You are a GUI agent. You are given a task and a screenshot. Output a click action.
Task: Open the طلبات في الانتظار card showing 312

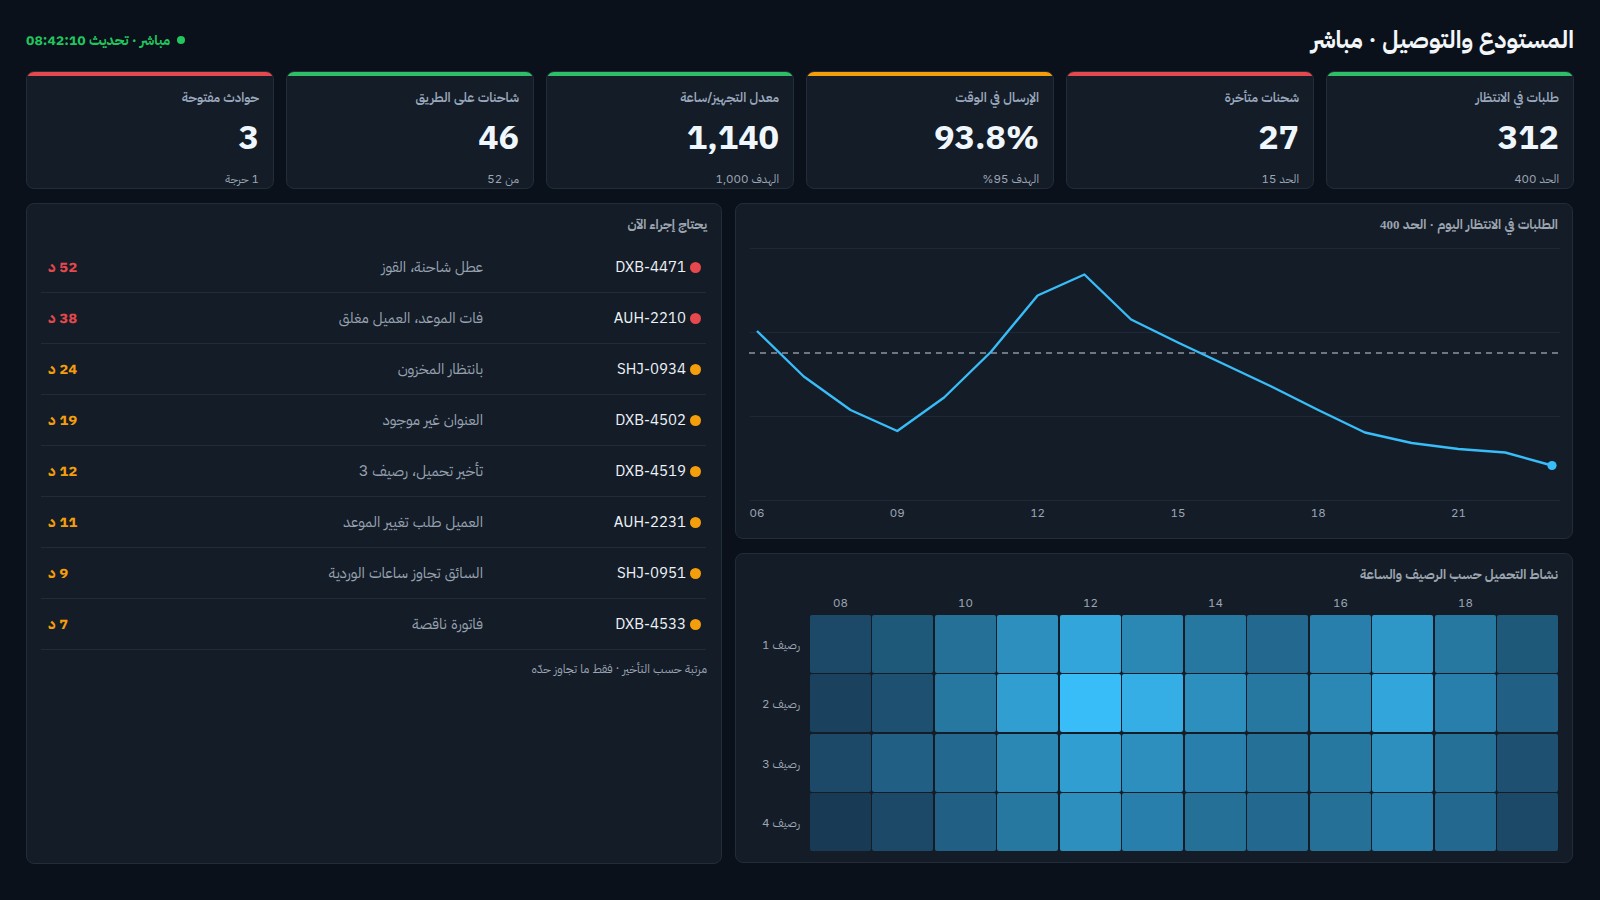(x=1449, y=130)
